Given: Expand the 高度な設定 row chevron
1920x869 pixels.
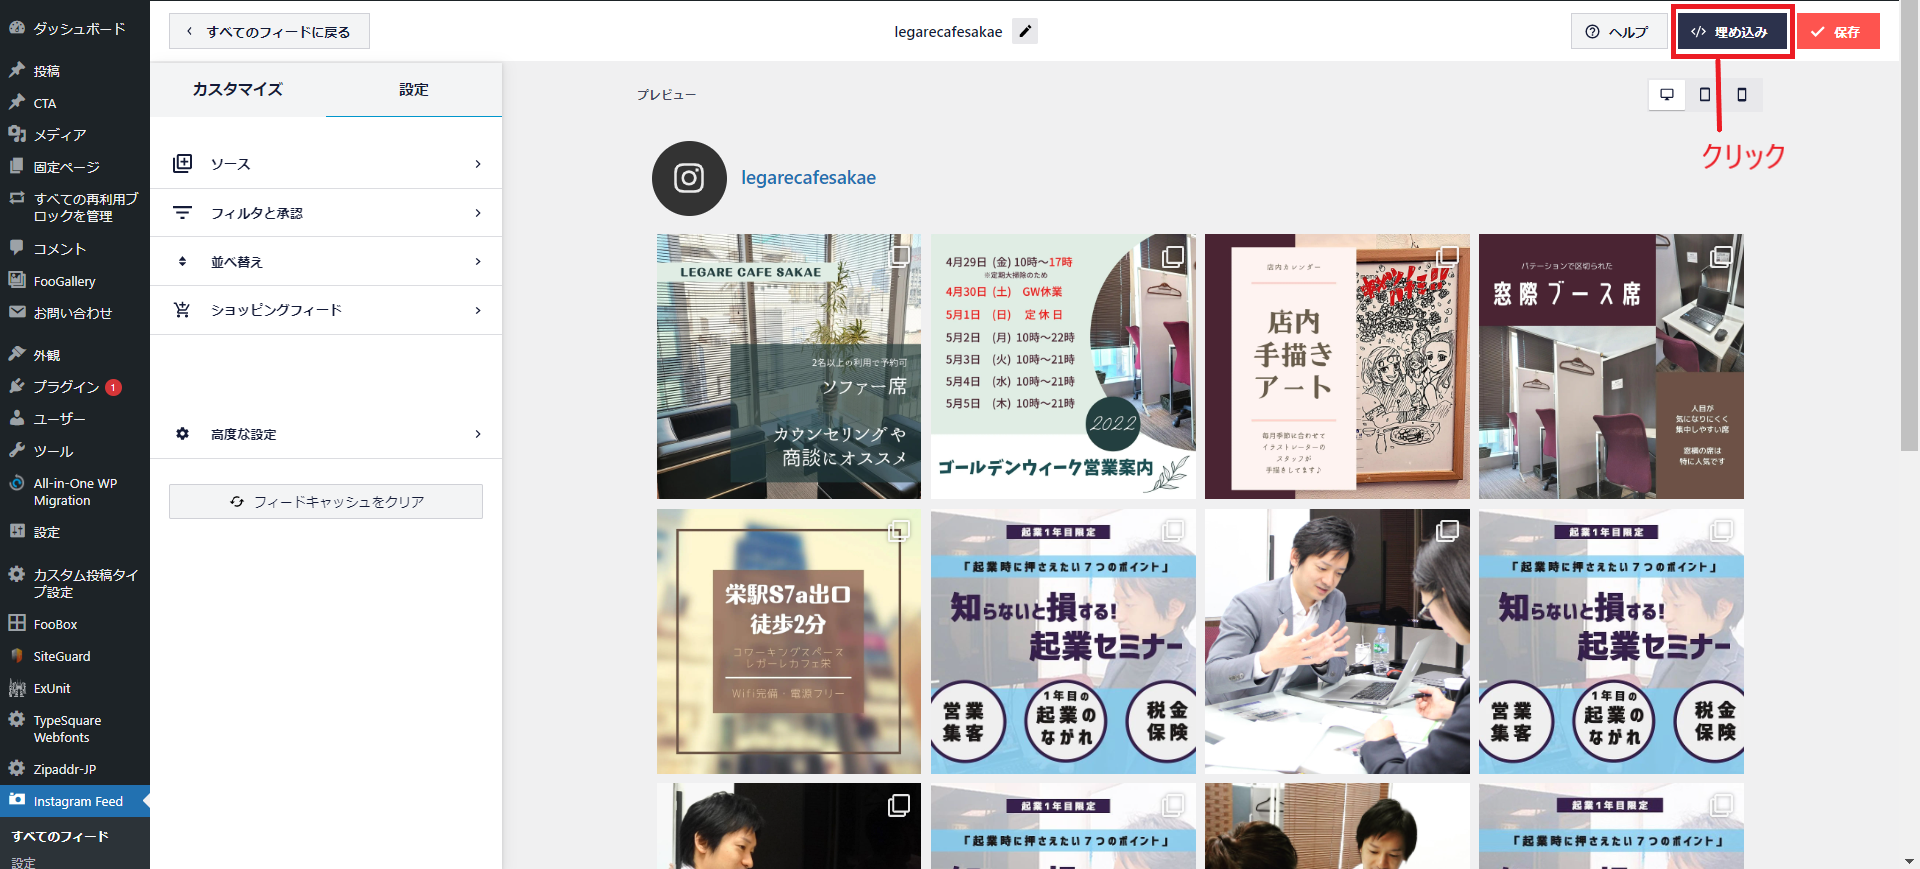Looking at the screenshot, I should [x=478, y=434].
